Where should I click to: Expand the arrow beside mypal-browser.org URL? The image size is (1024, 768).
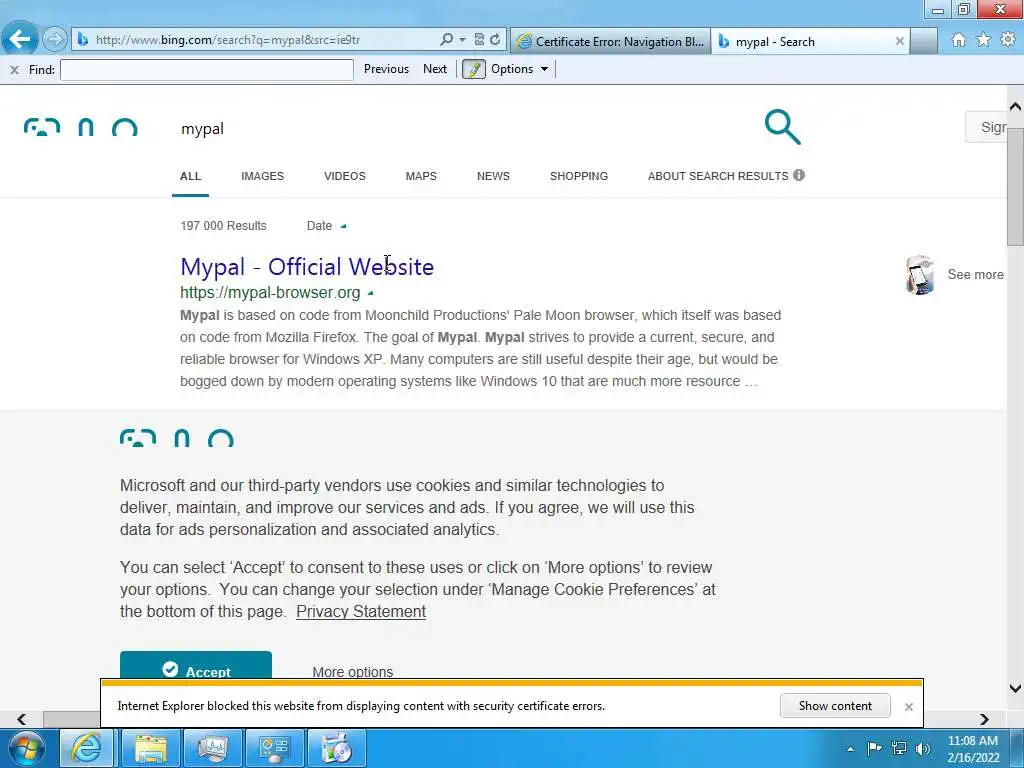(370, 293)
